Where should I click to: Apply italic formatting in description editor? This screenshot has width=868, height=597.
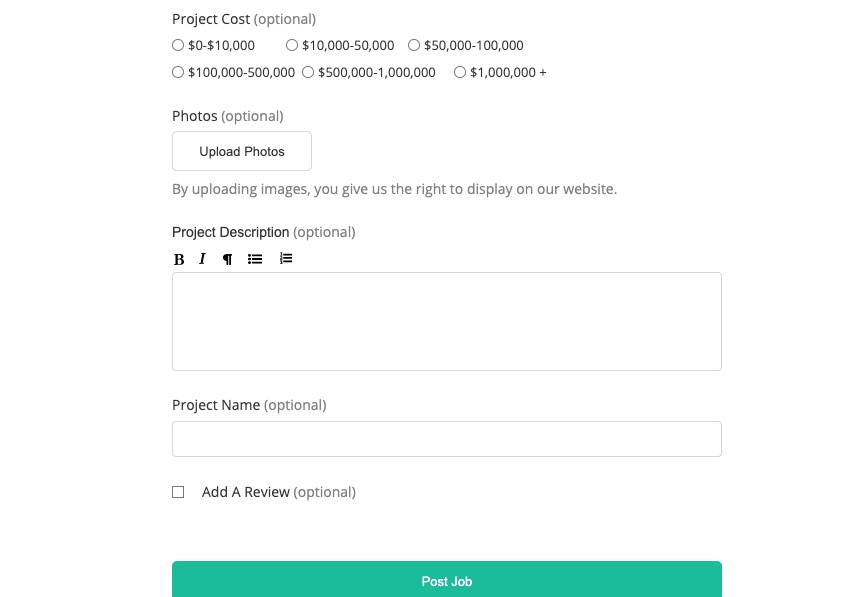[202, 259]
